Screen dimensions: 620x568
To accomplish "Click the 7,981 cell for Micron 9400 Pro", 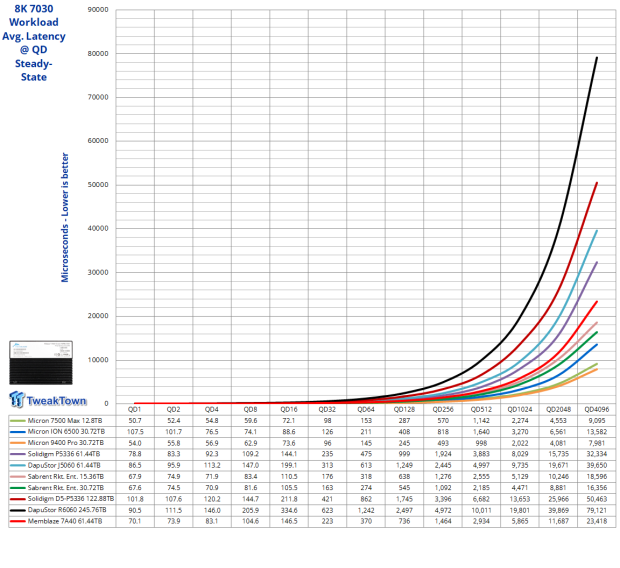I will coord(597,443).
